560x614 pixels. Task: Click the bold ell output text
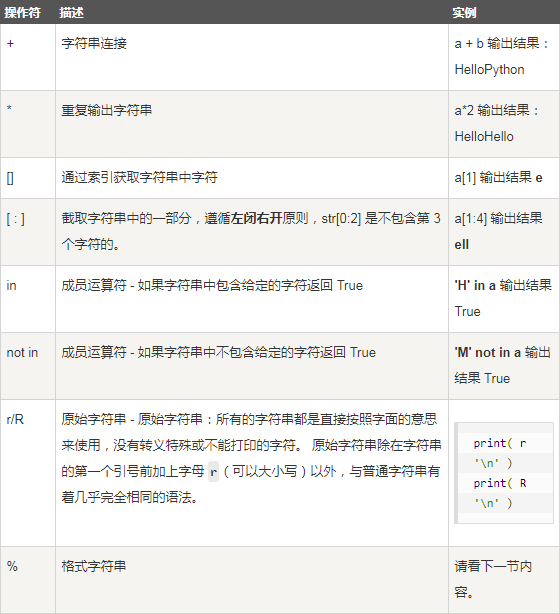(x=461, y=244)
